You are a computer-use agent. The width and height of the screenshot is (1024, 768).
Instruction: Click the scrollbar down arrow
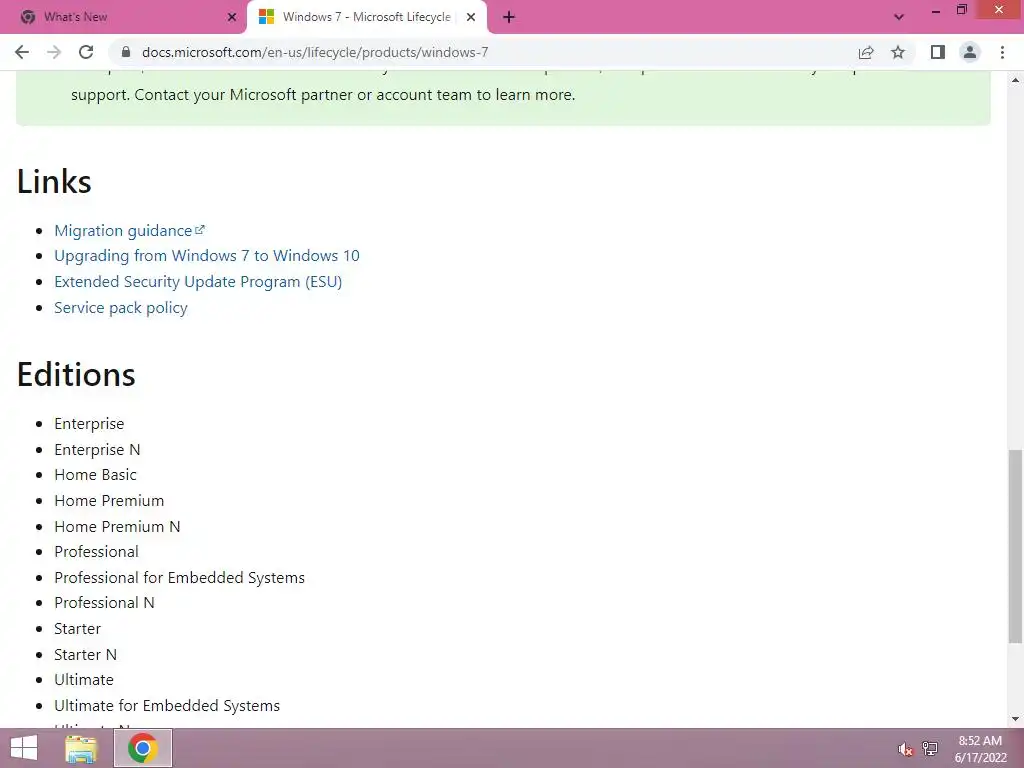(1015, 719)
